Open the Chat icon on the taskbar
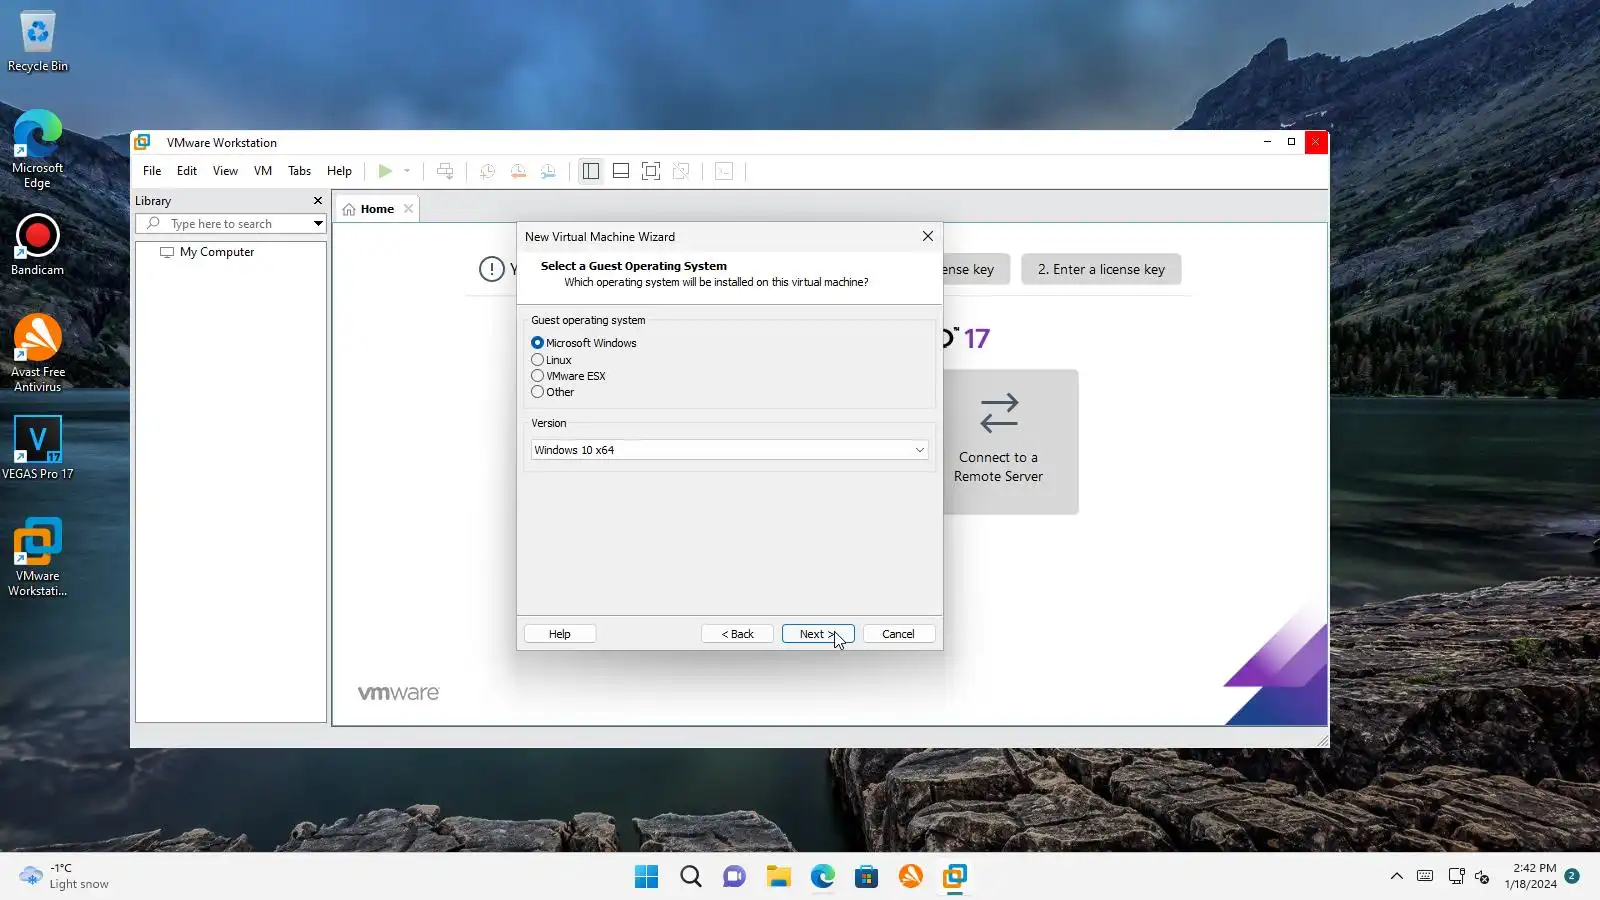 [735, 877]
